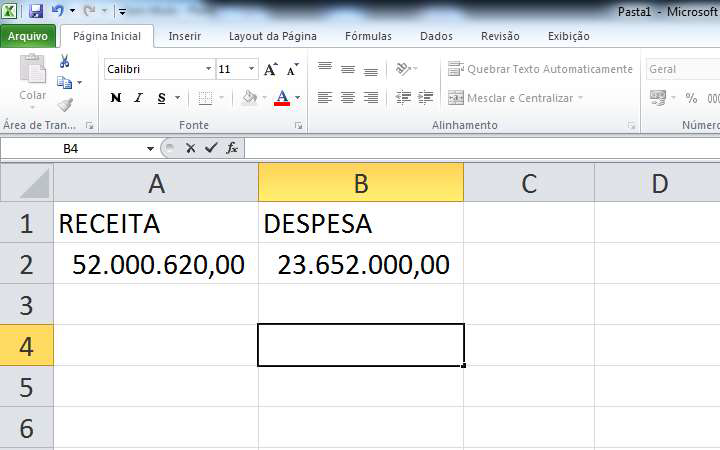Align text to middle vertically icon
Viewport: 720px width, 450px height.
coord(348,69)
